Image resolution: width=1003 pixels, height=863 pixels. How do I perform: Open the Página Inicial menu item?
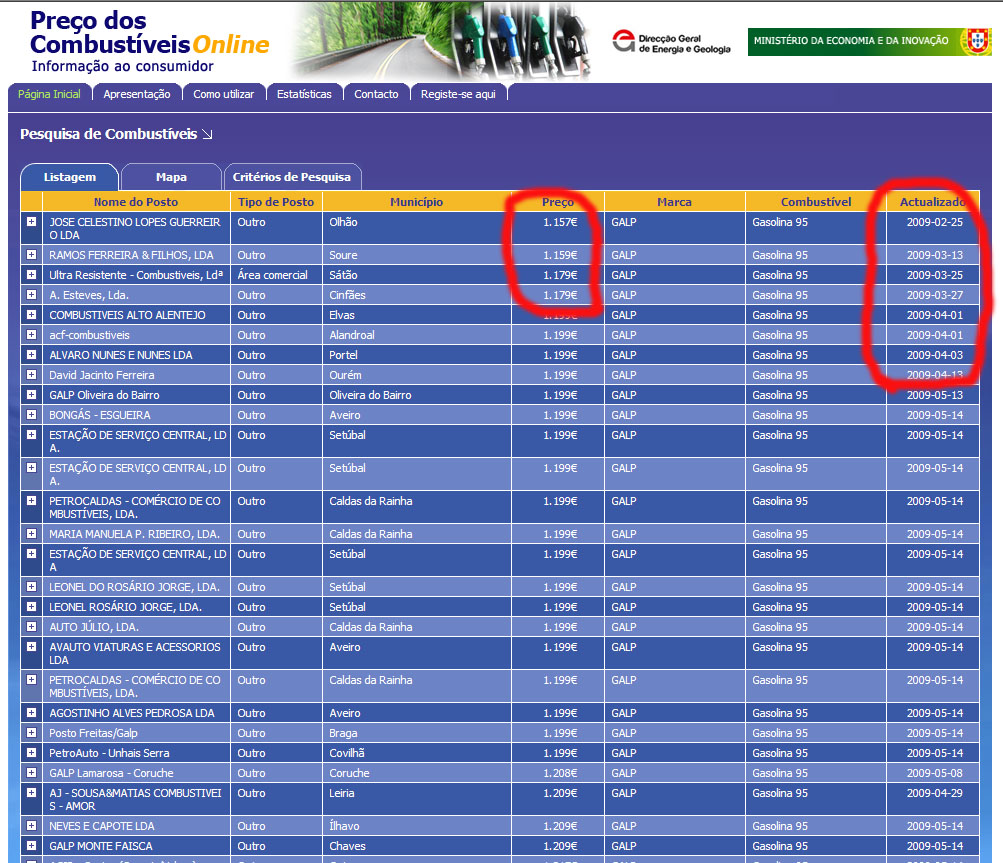49,94
